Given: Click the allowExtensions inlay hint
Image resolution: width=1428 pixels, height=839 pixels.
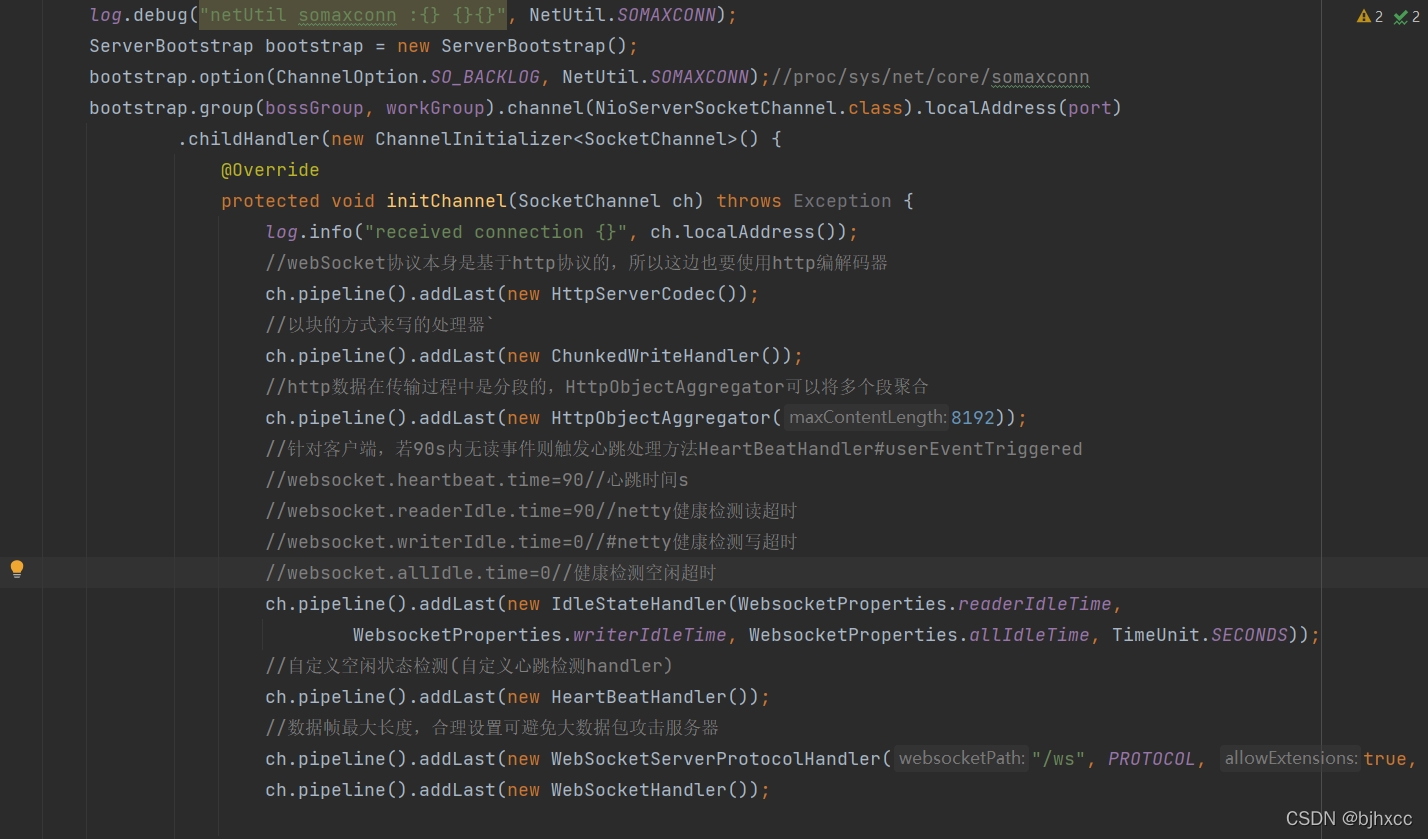Looking at the screenshot, I should [1290, 759].
